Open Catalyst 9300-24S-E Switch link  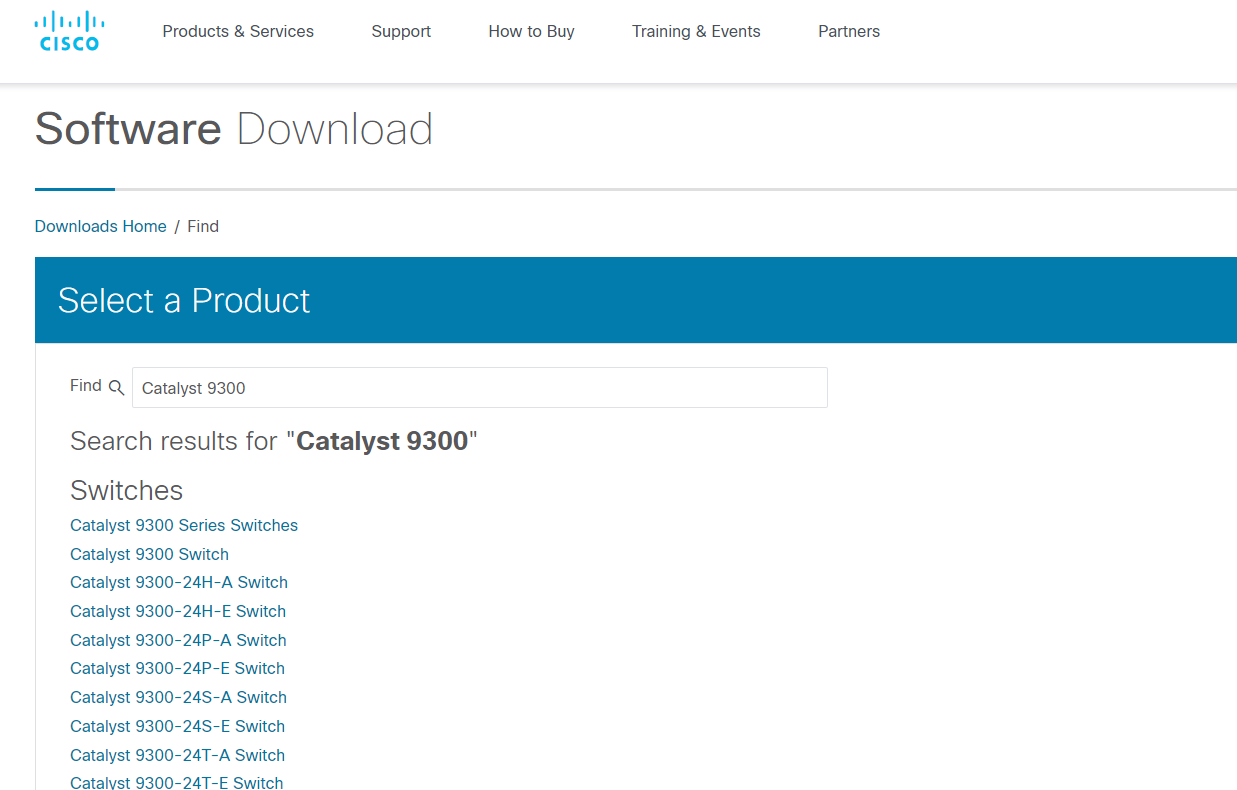(176, 726)
